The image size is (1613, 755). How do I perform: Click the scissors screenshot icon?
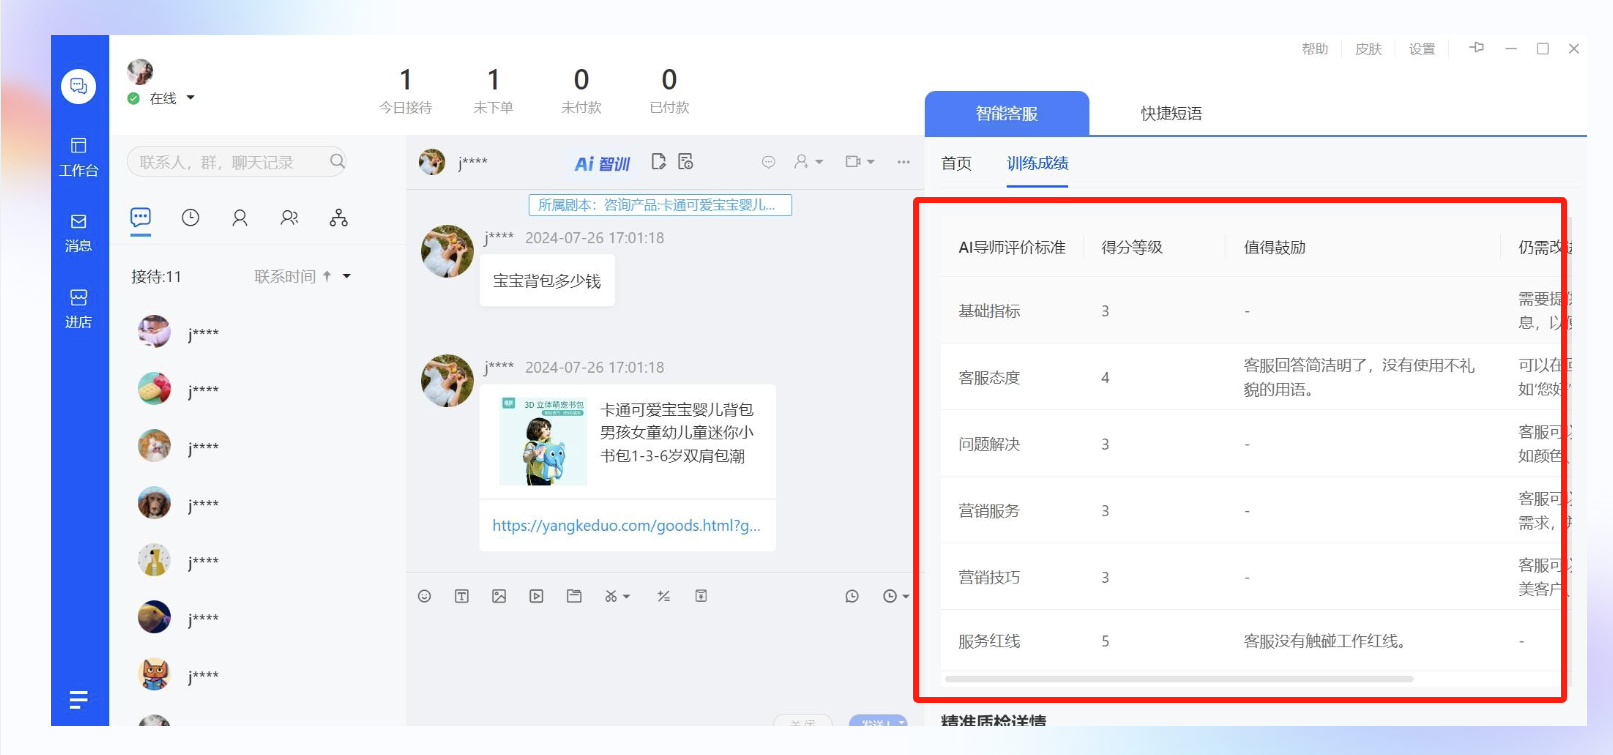tap(611, 596)
